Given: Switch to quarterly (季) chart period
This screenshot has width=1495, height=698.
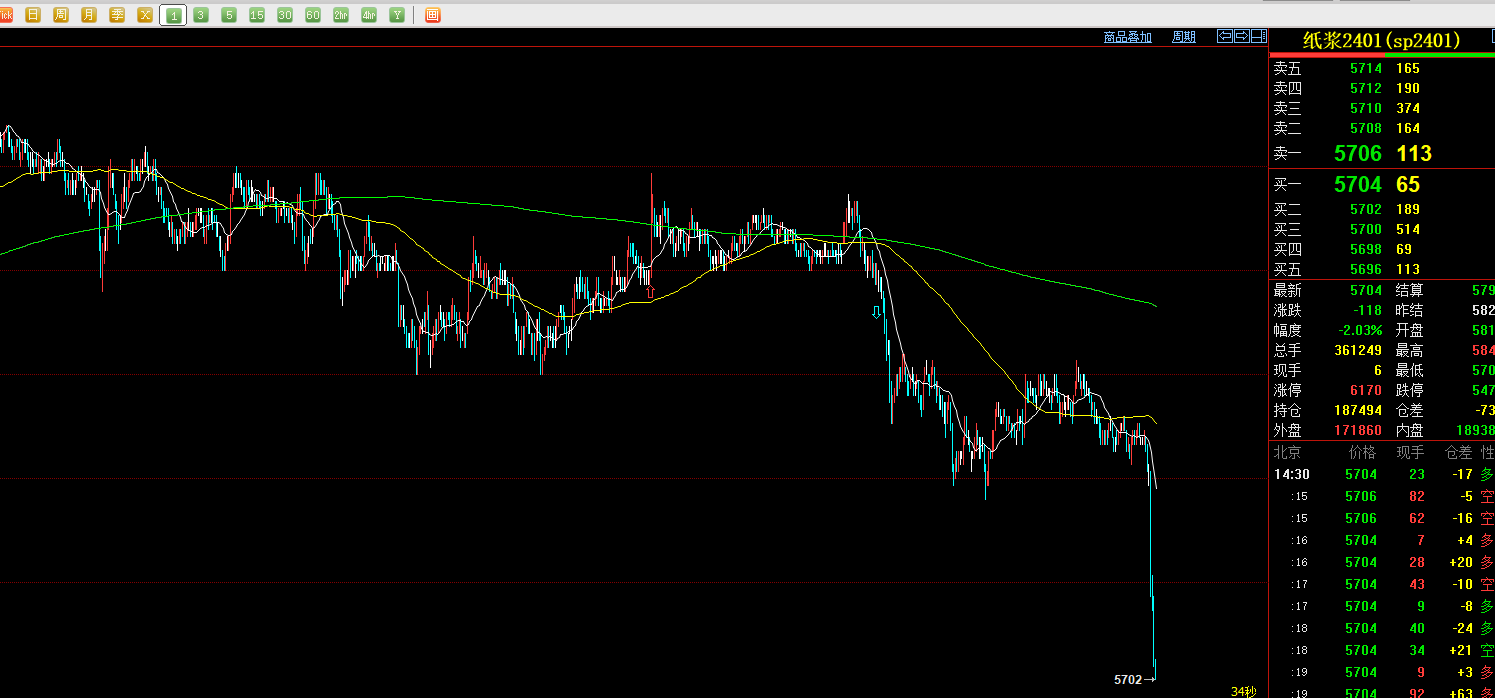Looking at the screenshot, I should (x=117, y=15).
